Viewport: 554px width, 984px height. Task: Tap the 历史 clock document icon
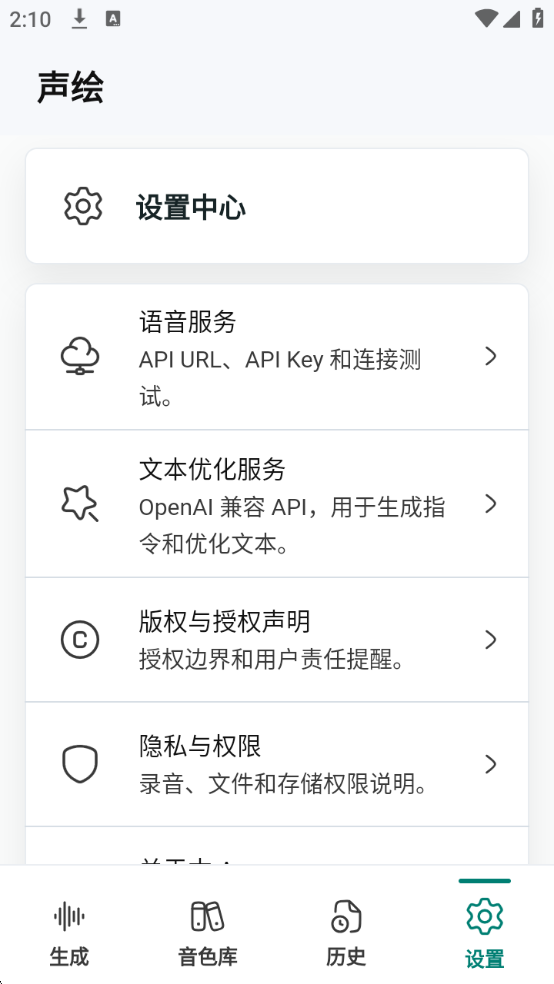tap(346, 917)
